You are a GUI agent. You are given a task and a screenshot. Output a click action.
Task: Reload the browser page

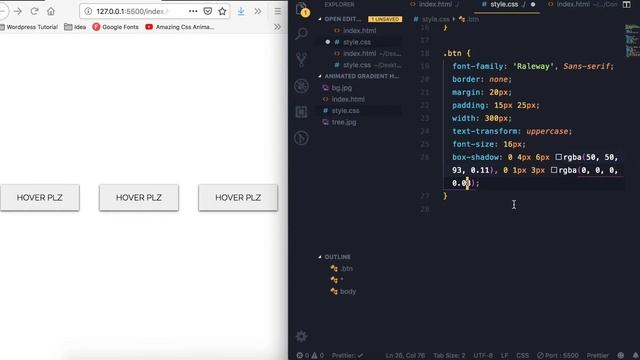34,11
